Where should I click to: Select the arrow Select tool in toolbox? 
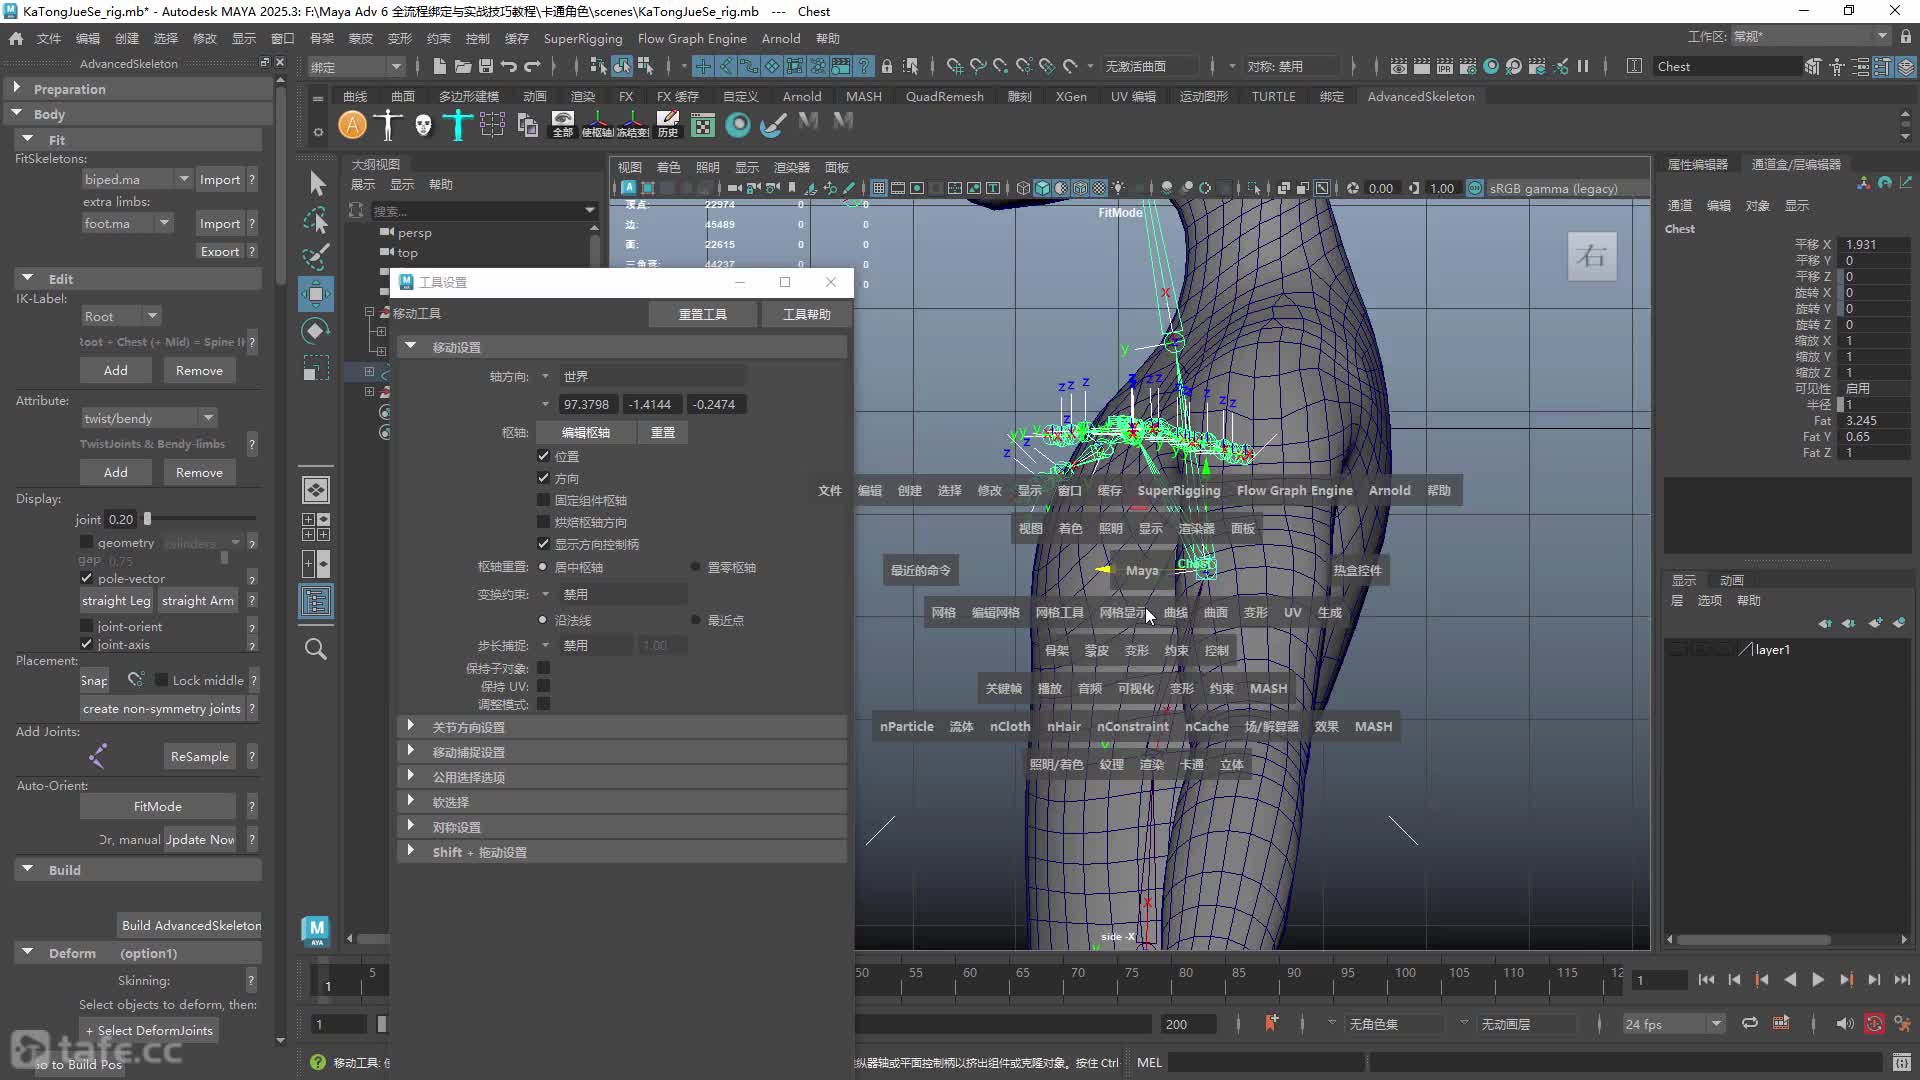click(317, 183)
